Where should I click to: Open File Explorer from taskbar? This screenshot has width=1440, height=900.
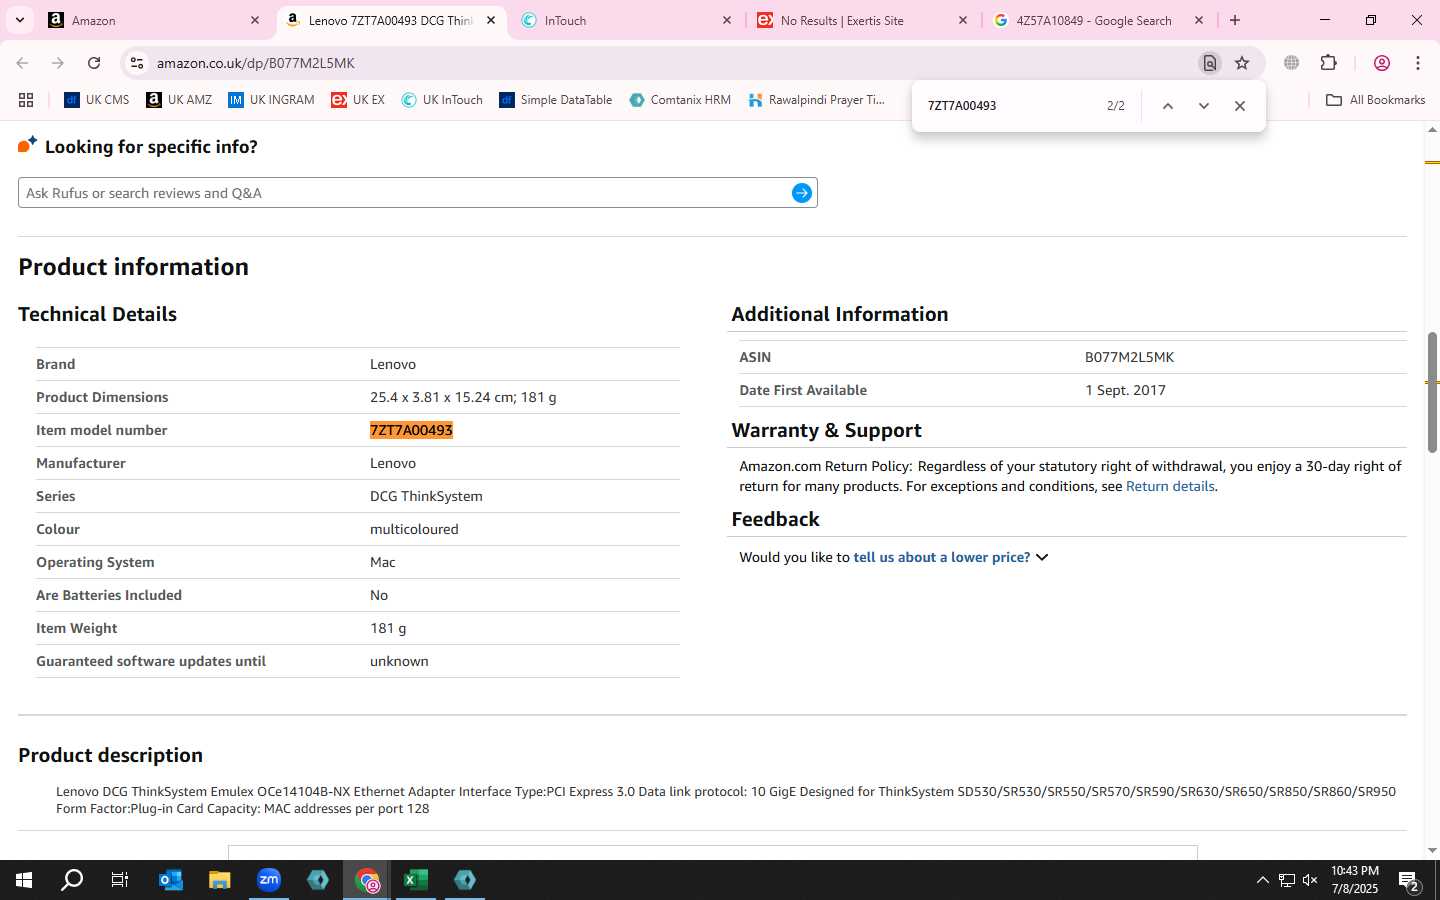click(x=220, y=880)
